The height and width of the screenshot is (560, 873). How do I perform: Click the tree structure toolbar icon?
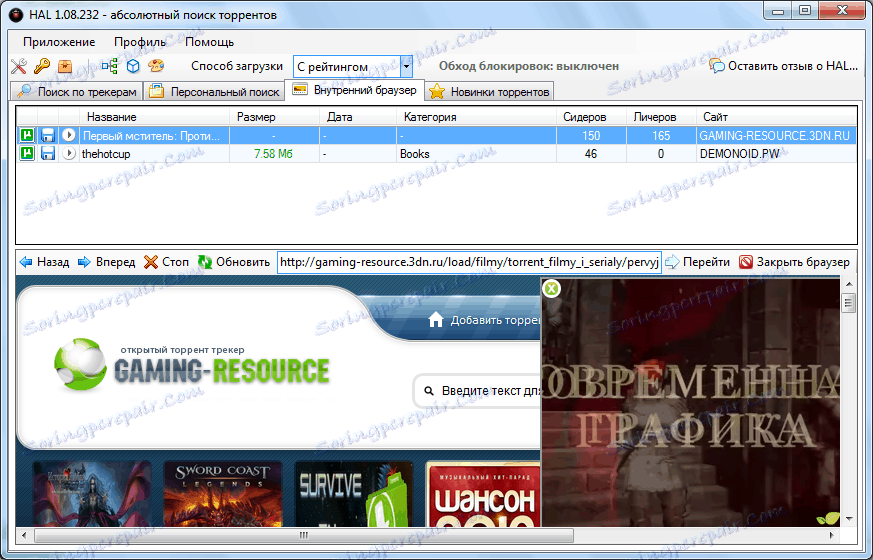pos(110,66)
